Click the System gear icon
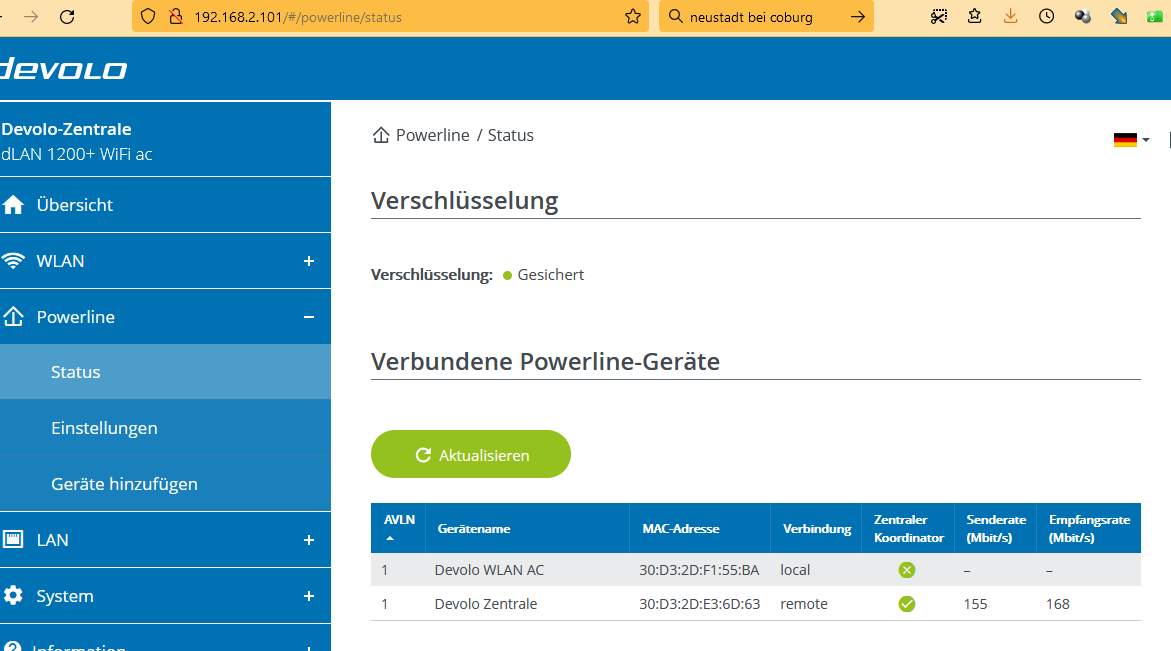 pos(13,595)
